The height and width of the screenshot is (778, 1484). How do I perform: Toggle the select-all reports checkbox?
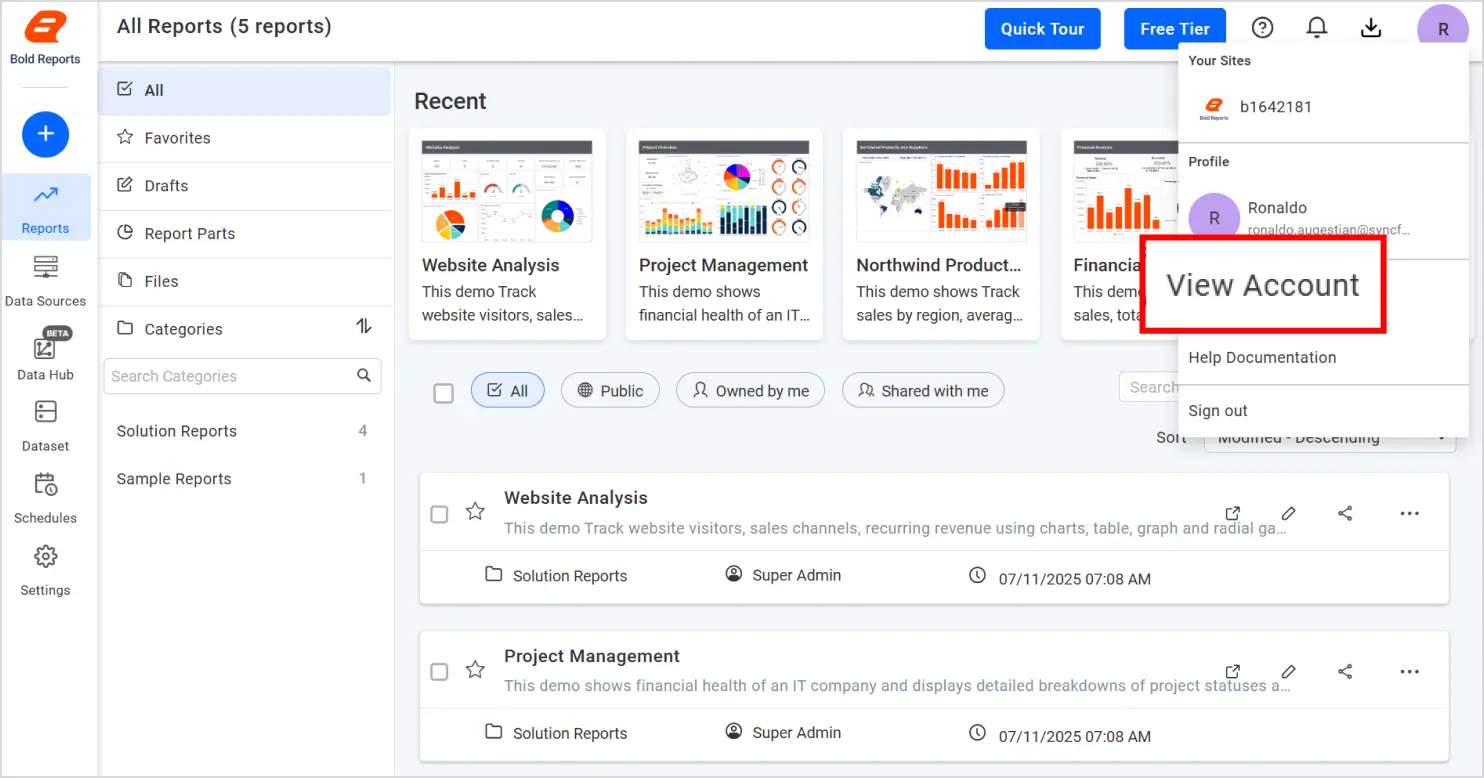(x=443, y=393)
